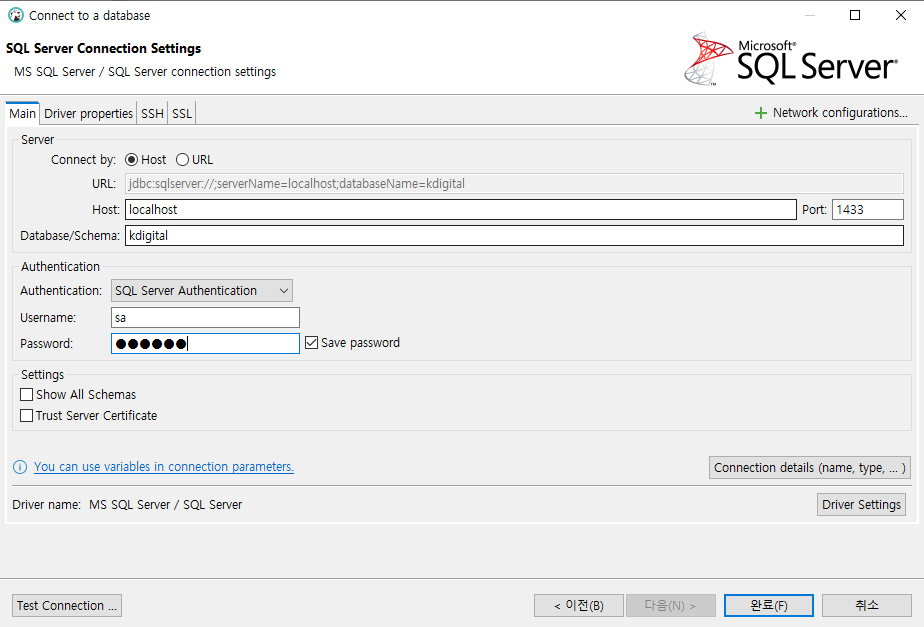Viewport: 924px width, 627px height.
Task: Enable the Trust Server Certificate checkbox
Action: tap(27, 415)
